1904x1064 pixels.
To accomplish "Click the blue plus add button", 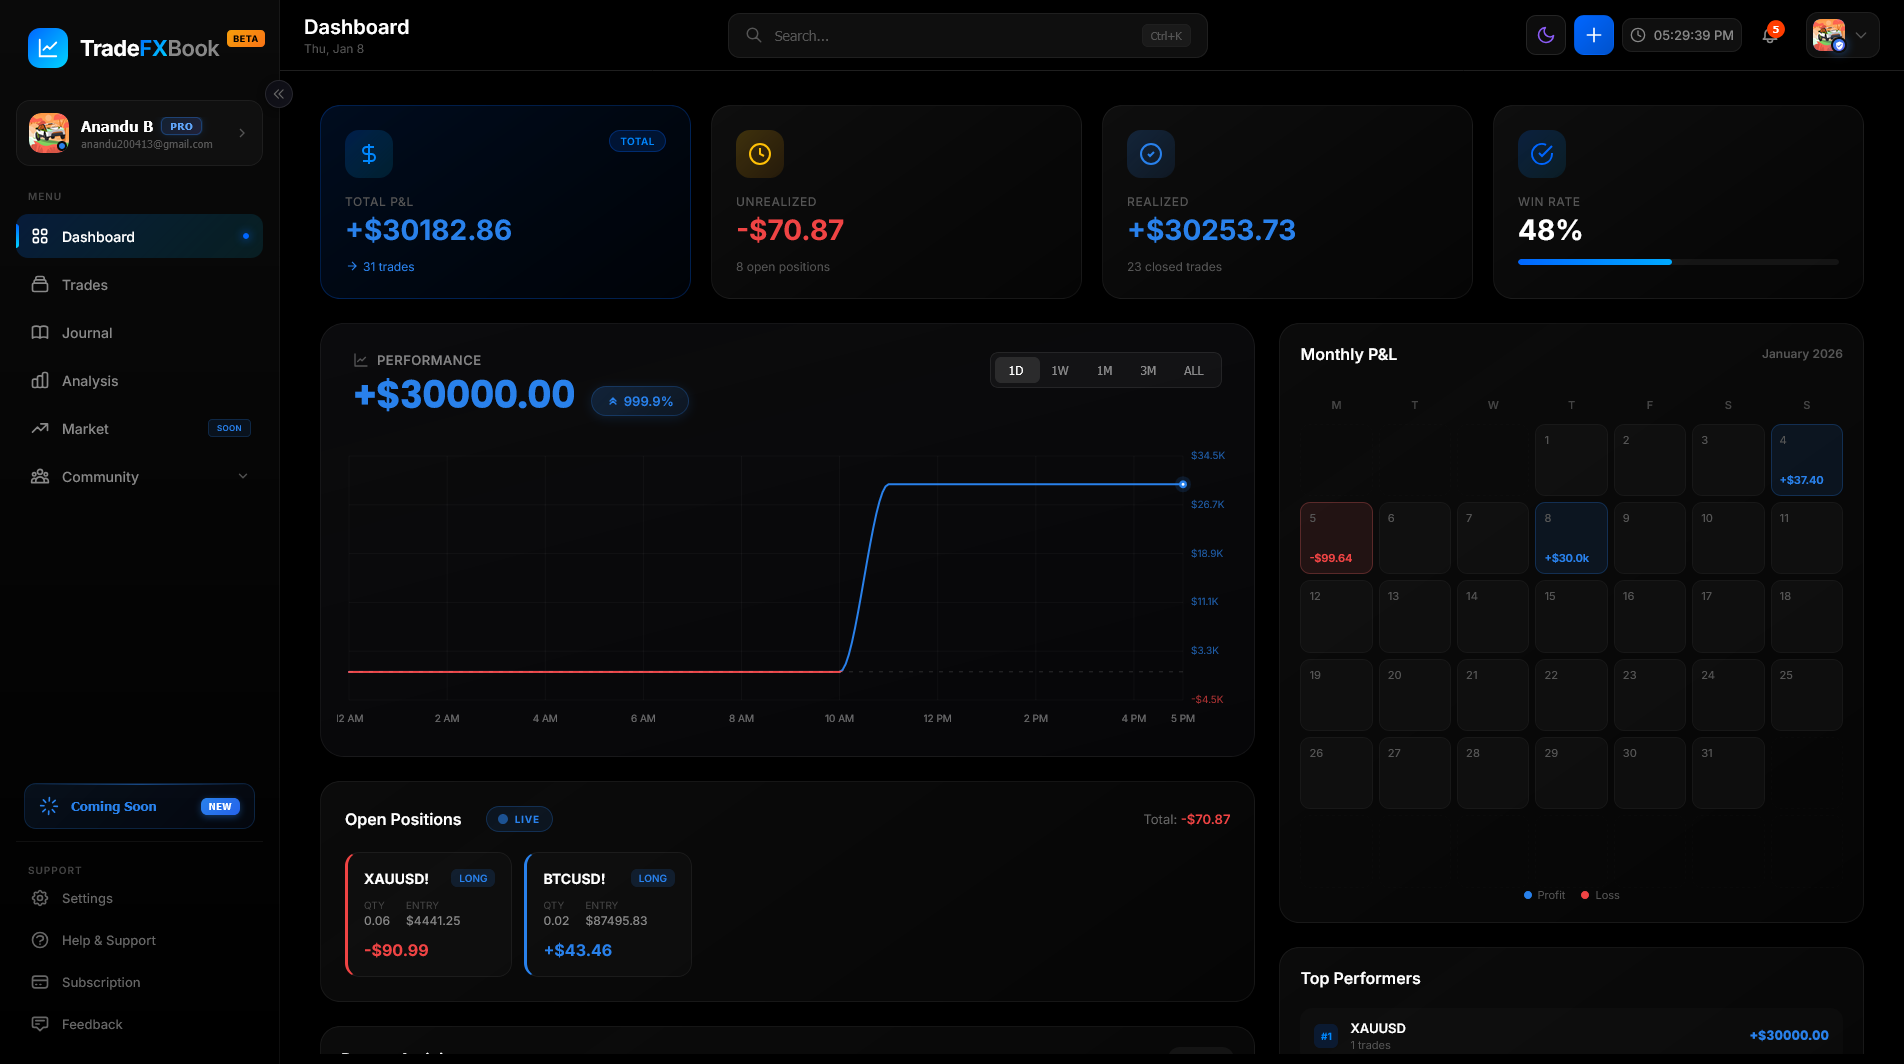I will pos(1593,35).
